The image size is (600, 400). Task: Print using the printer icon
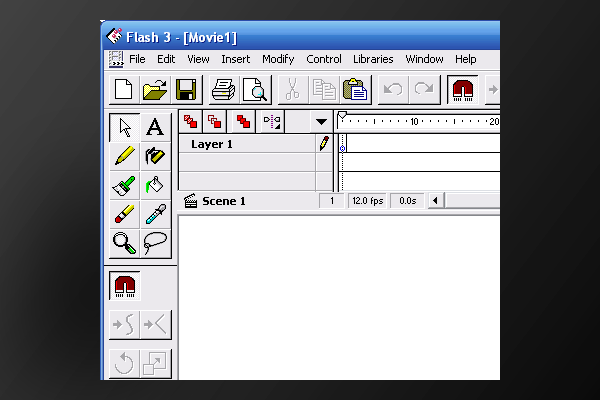[x=224, y=90]
